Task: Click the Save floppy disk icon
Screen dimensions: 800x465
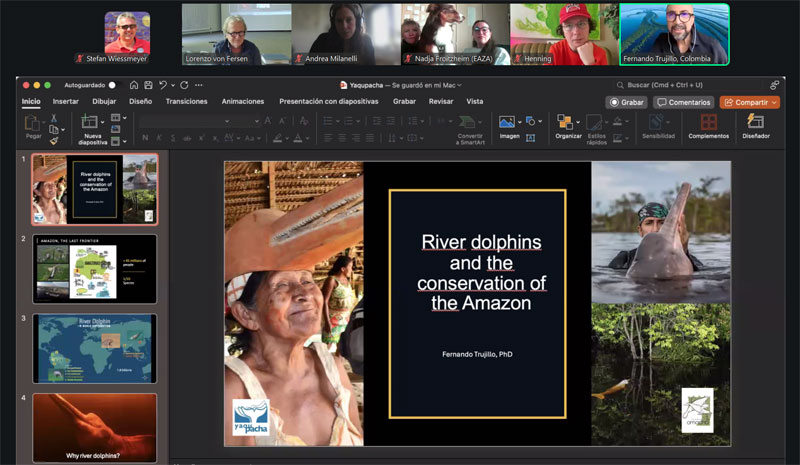Action: [148, 85]
